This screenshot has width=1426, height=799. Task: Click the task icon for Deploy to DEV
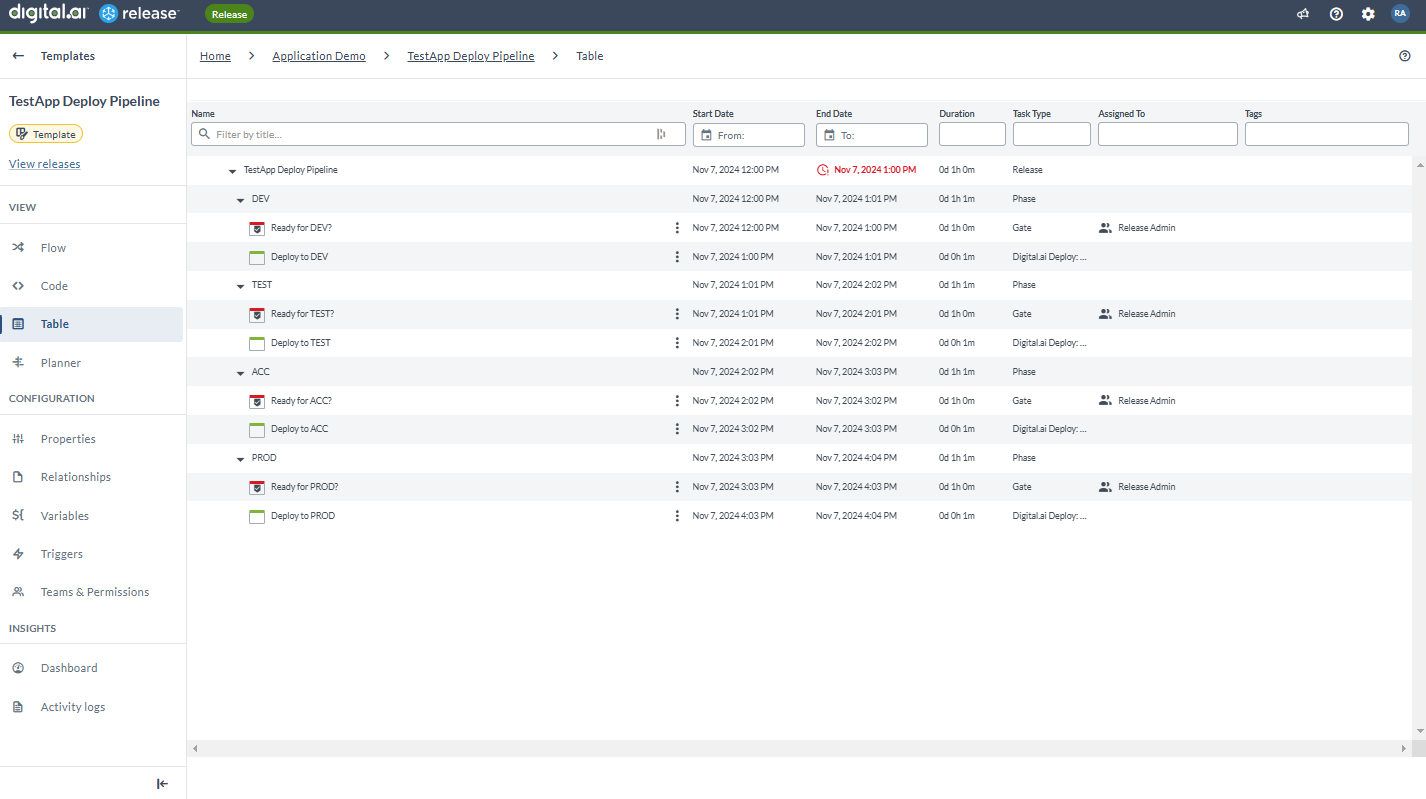tap(257, 257)
